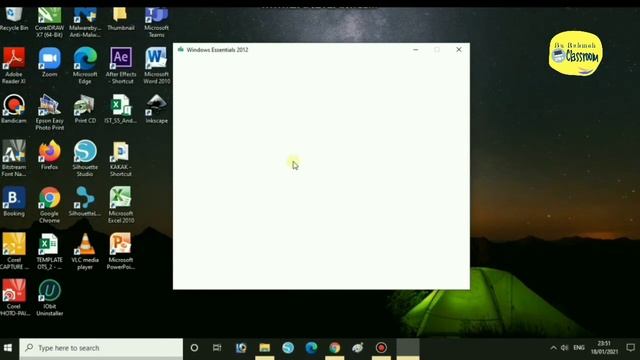The height and width of the screenshot is (360, 640).
Task: Open Silhouette Studio desktop icon
Action: coord(85,158)
